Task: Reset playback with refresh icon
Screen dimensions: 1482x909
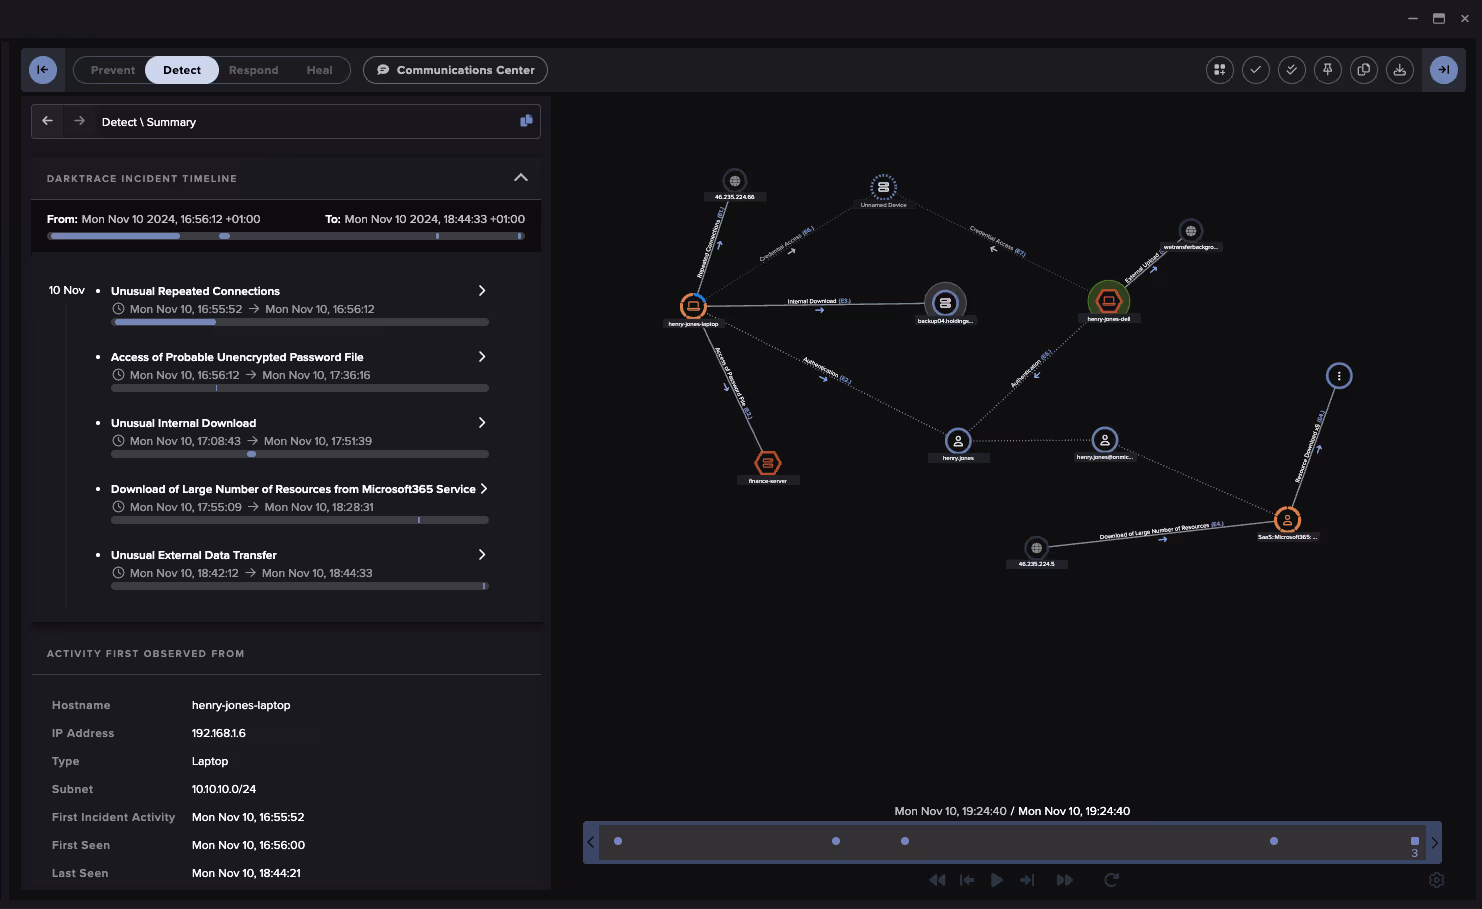Action: pyautogui.click(x=1111, y=880)
